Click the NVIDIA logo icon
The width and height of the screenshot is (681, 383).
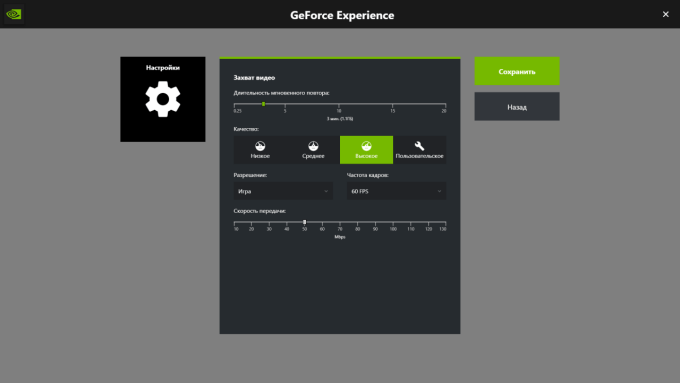(14, 14)
